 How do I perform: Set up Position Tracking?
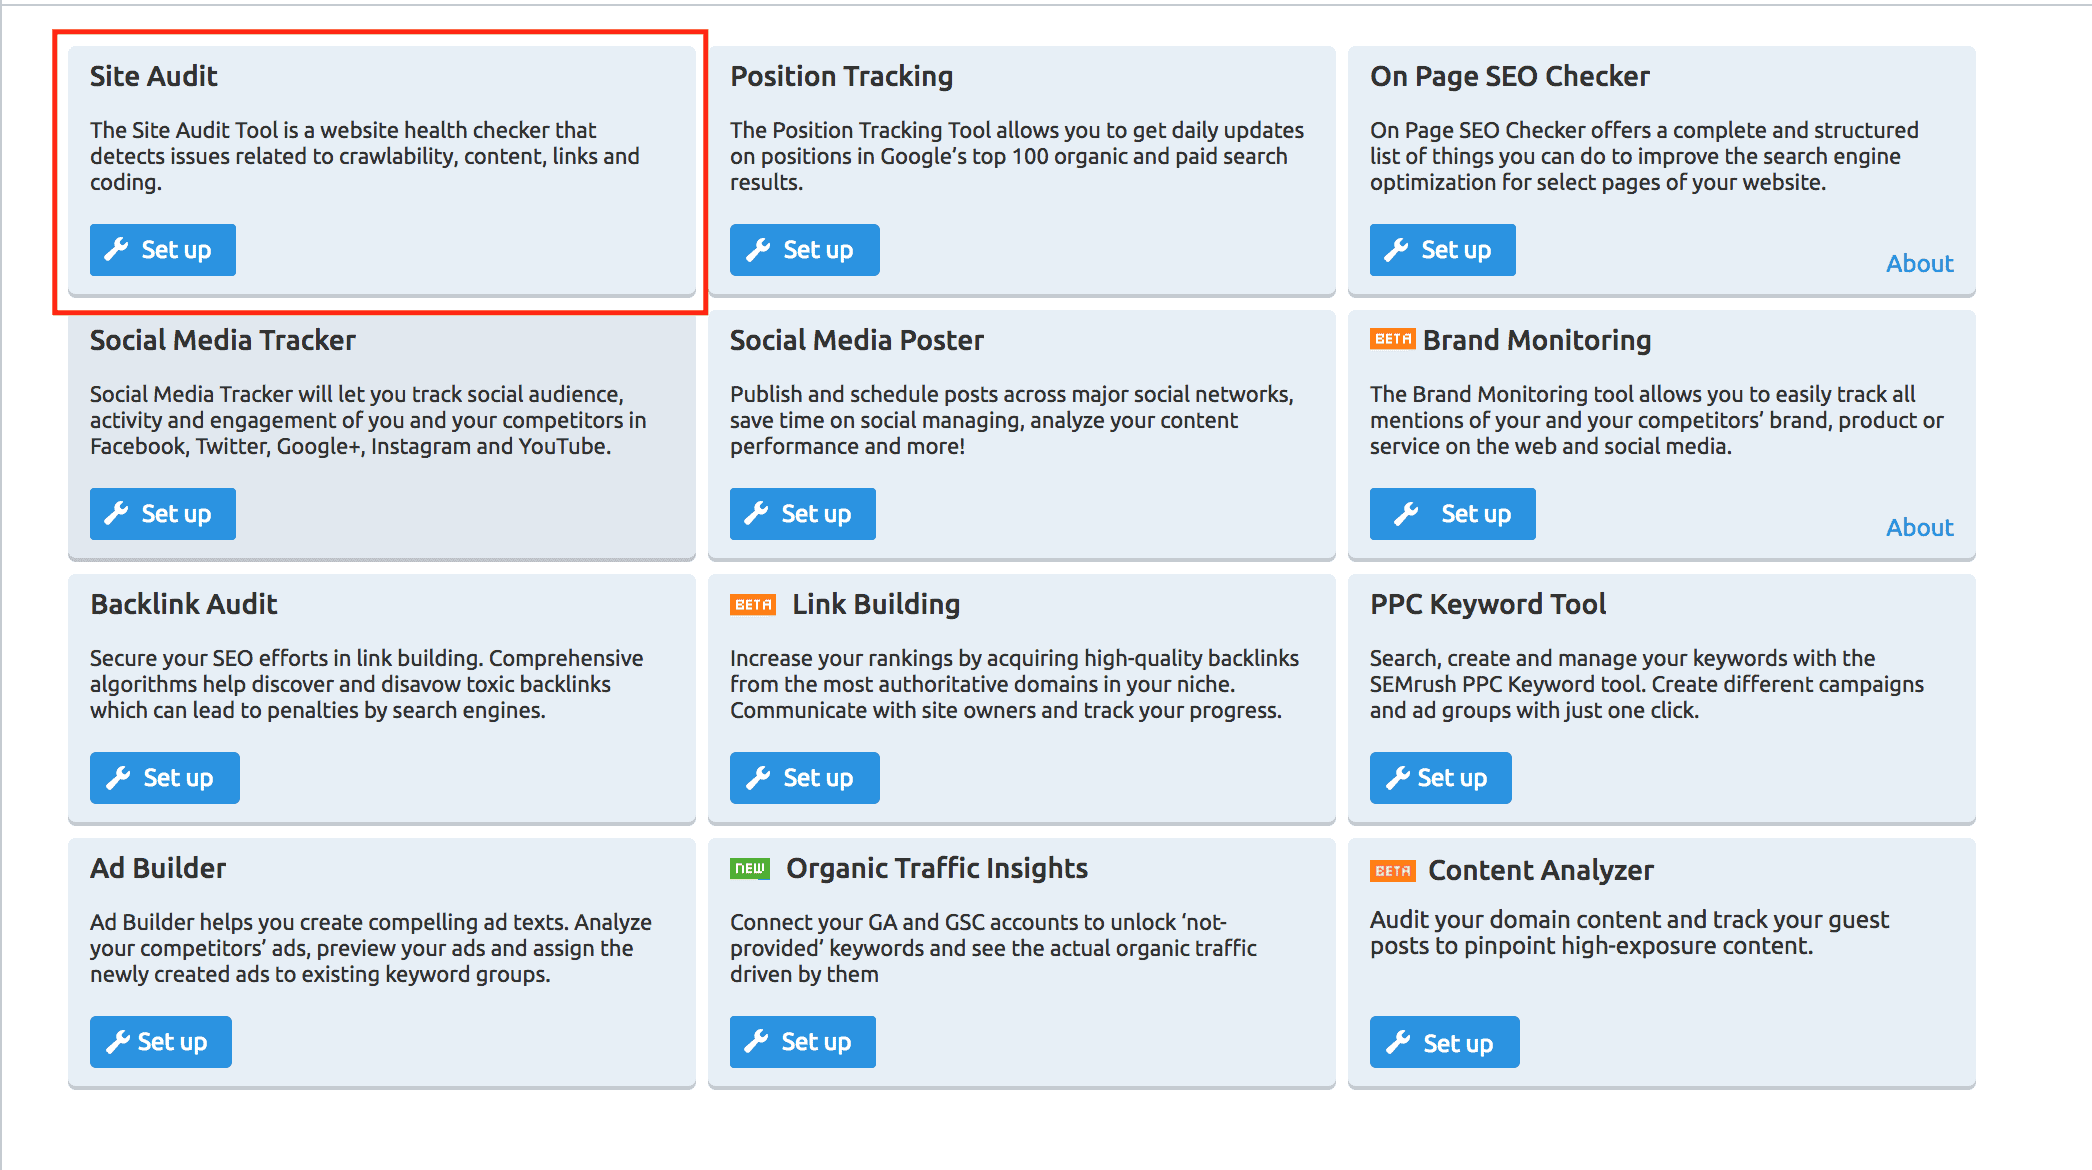[804, 250]
